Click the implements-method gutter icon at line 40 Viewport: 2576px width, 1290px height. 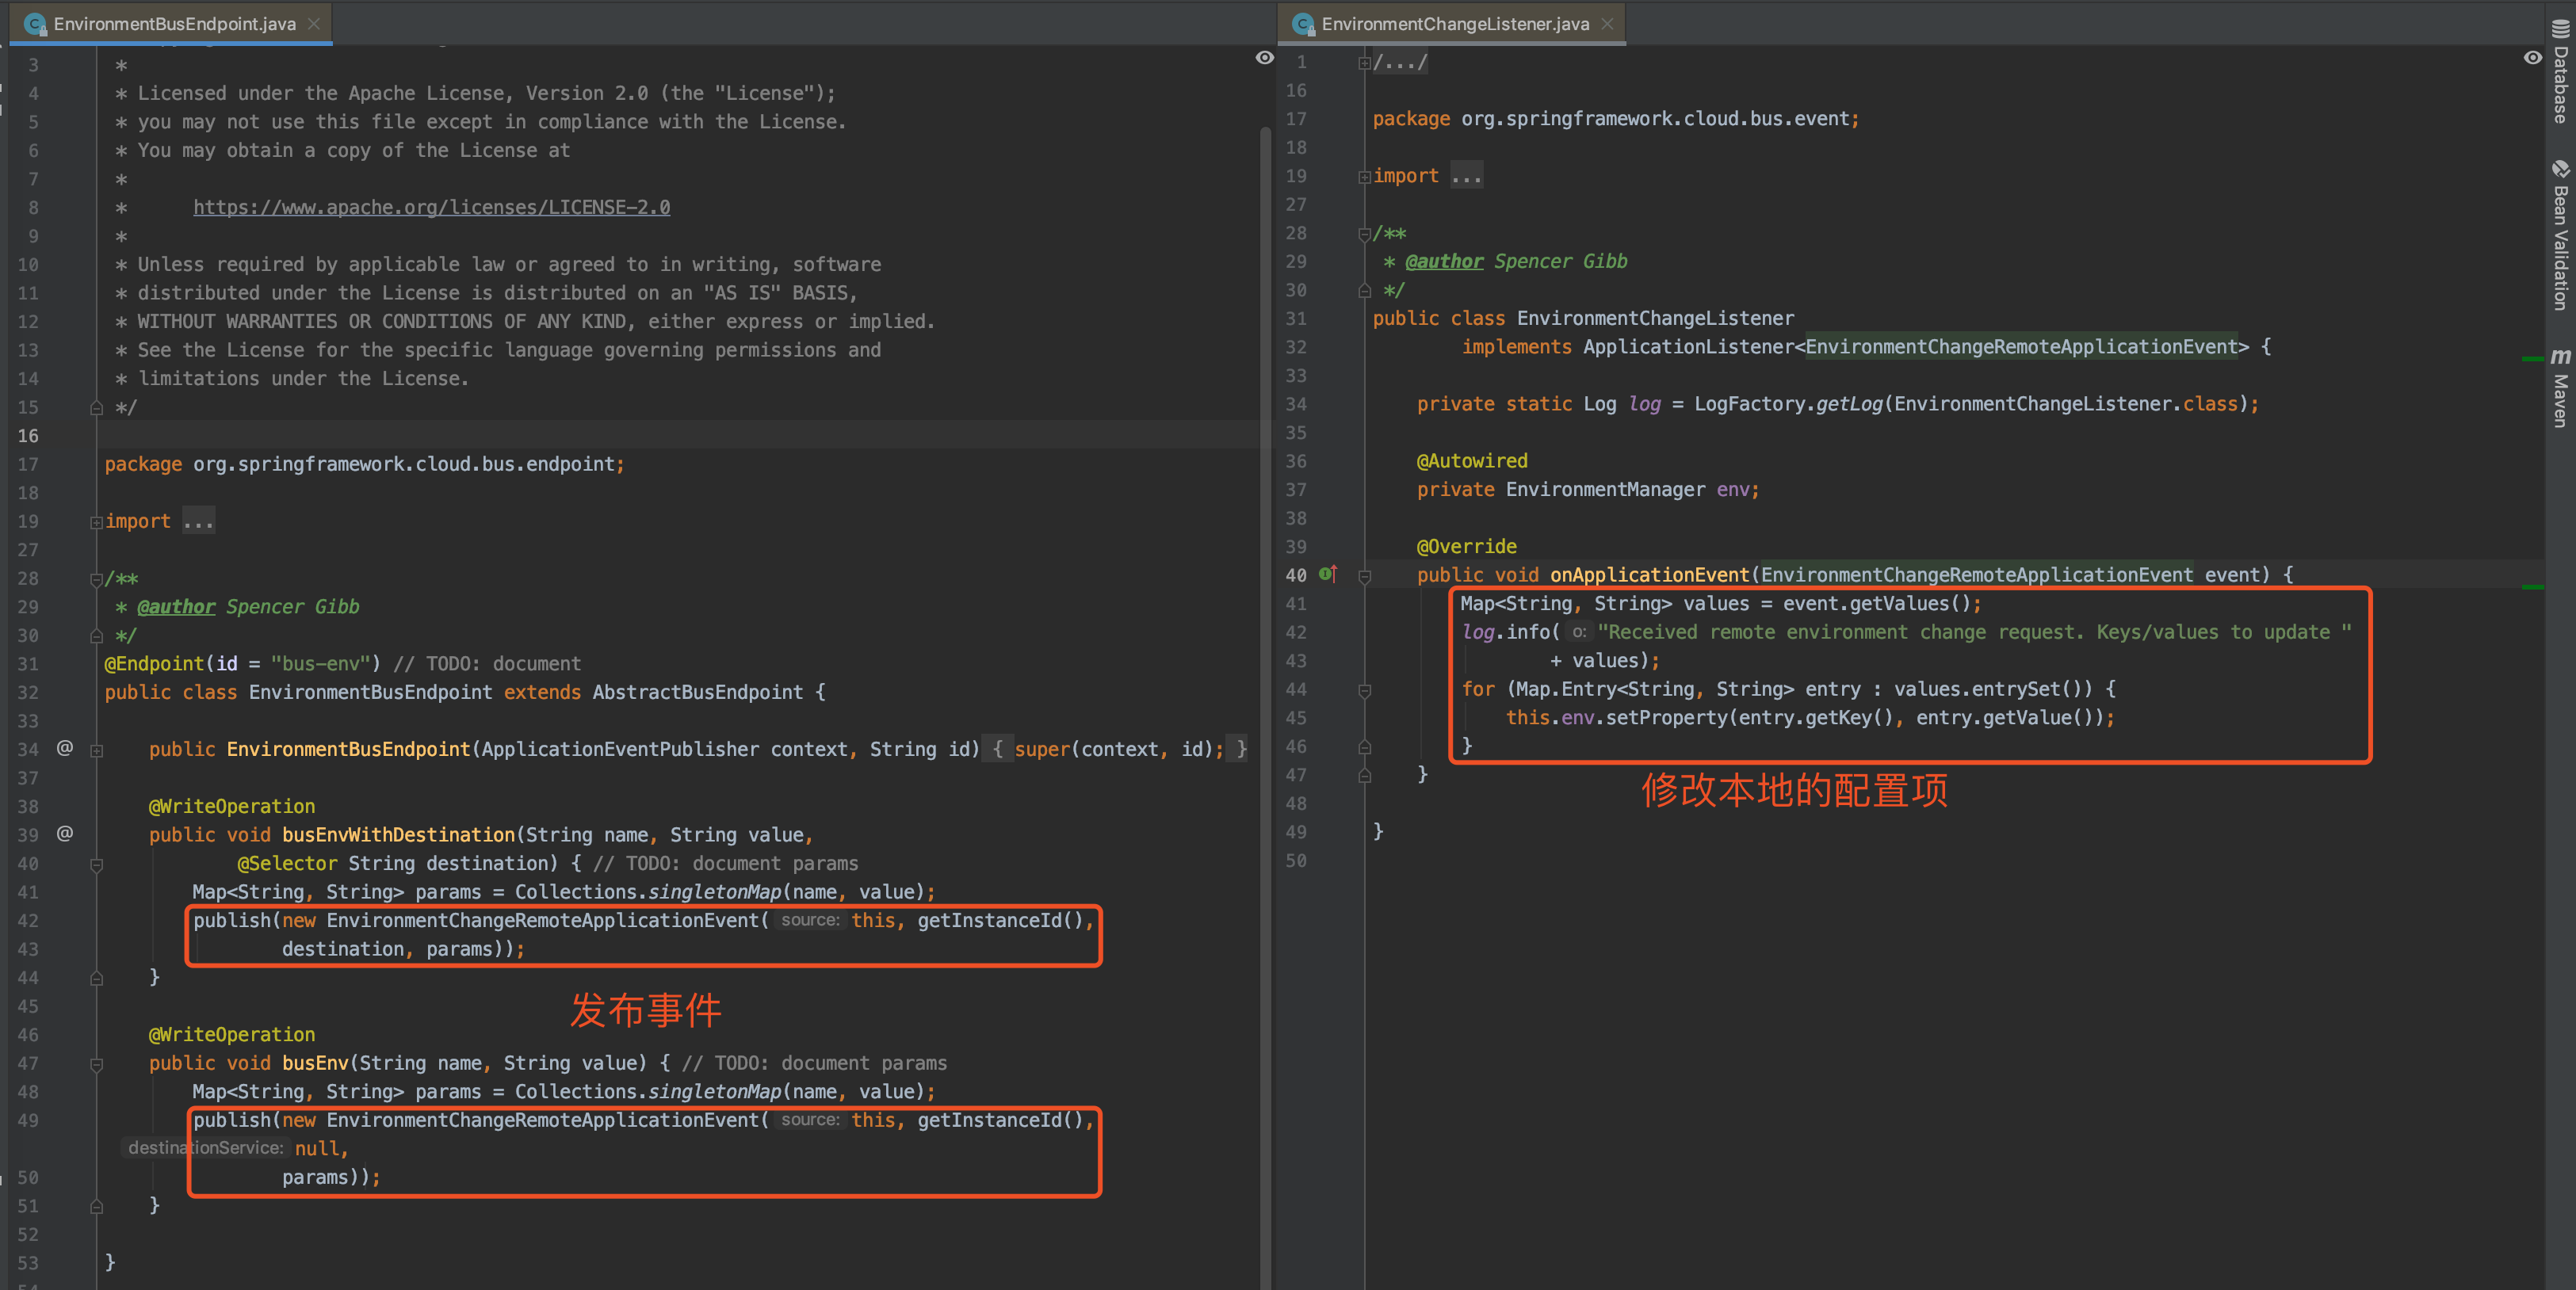pos(1328,574)
